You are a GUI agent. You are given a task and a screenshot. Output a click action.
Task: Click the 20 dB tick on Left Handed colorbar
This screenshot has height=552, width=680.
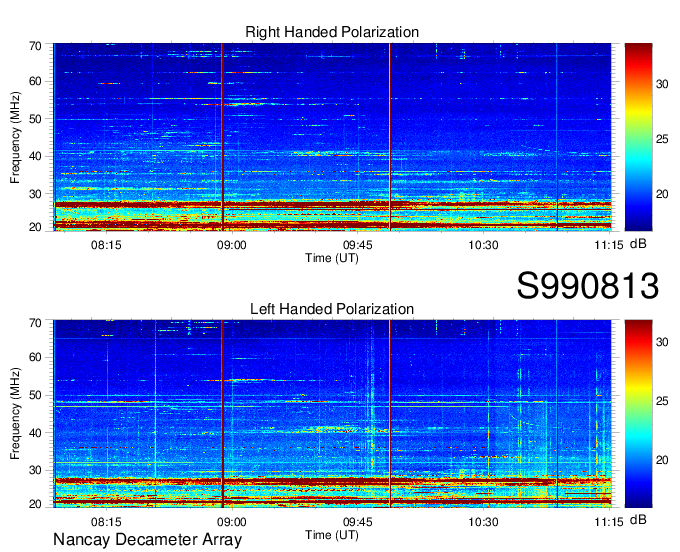tap(662, 460)
